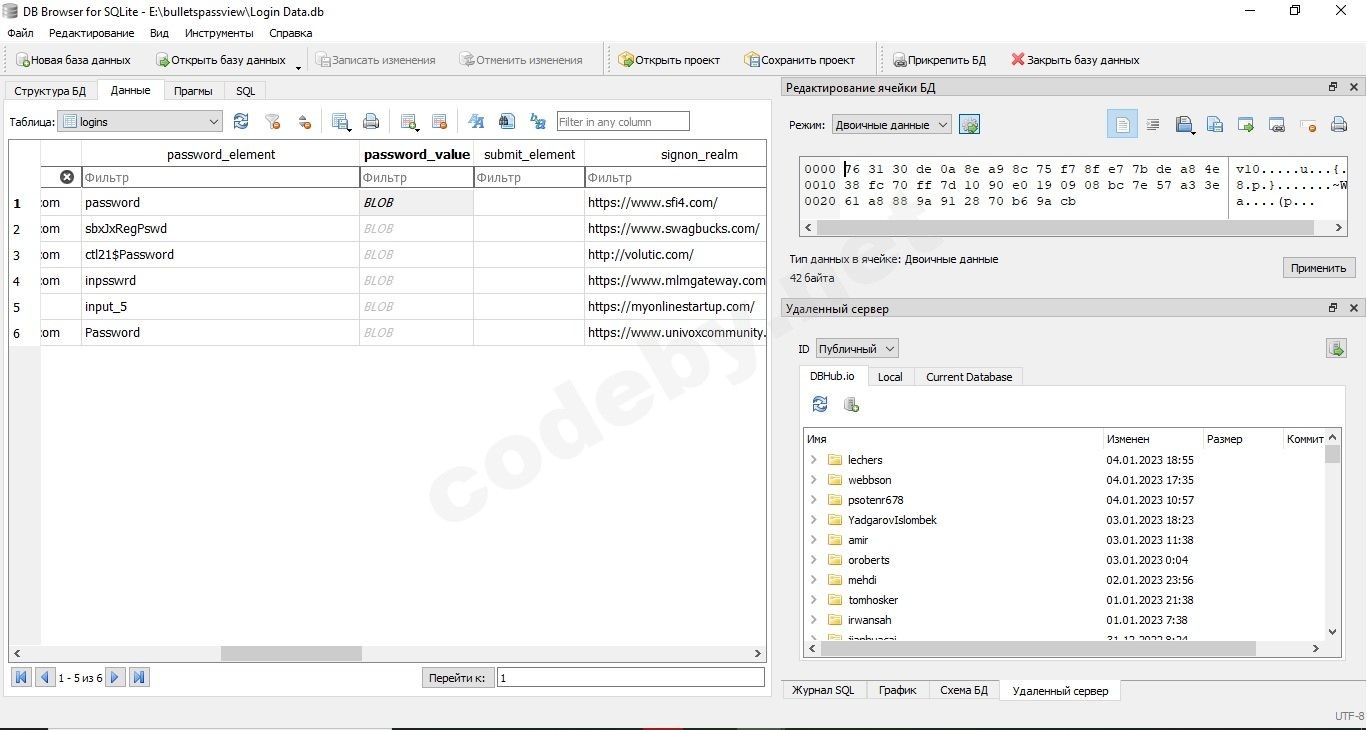Image resolution: width=1367 pixels, height=730 pixels.
Task: Switch to the Структура БД tab
Action: coord(50,91)
